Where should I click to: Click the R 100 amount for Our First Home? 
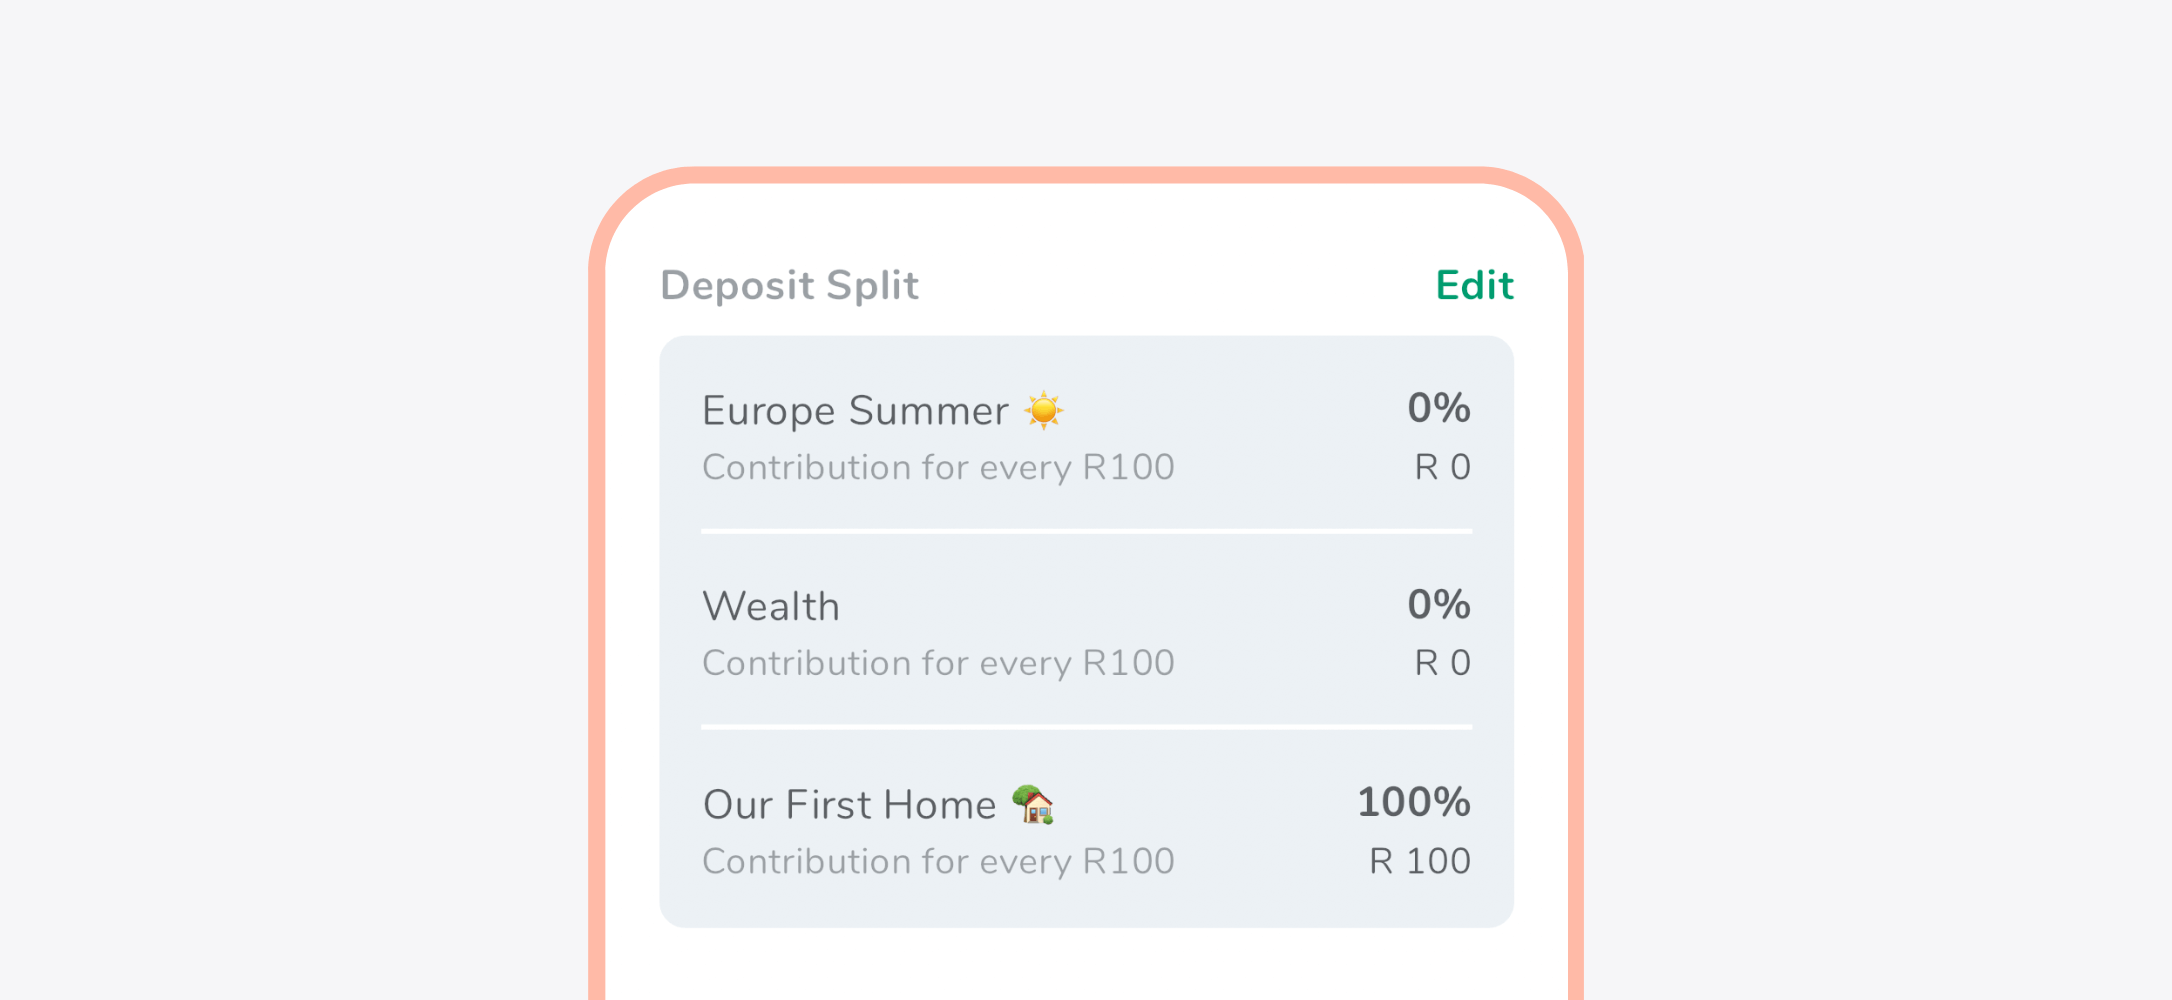click(1418, 860)
